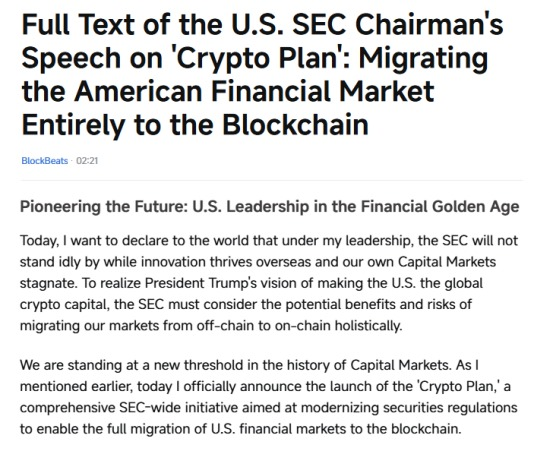554x452 pixels.
Task: Click the 02:21 timestamp
Action: click(87, 161)
